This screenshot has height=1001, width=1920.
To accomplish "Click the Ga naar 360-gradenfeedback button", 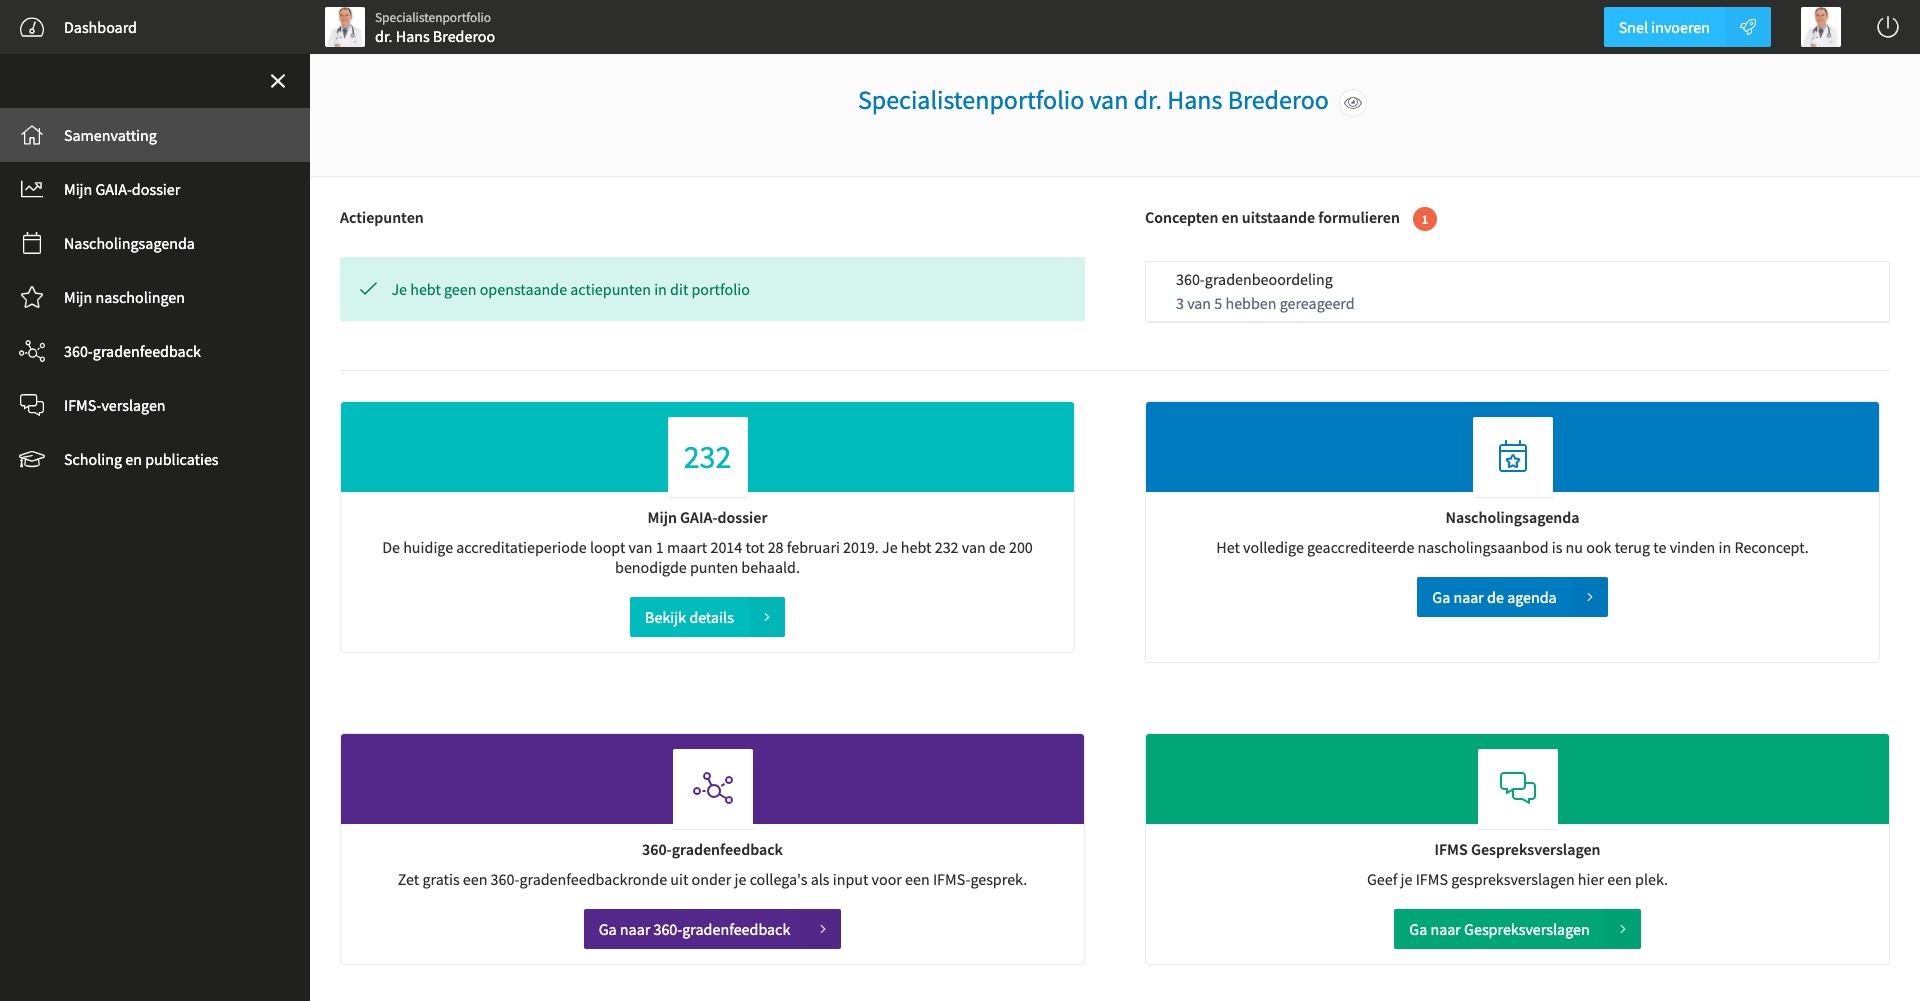I will tap(712, 929).
